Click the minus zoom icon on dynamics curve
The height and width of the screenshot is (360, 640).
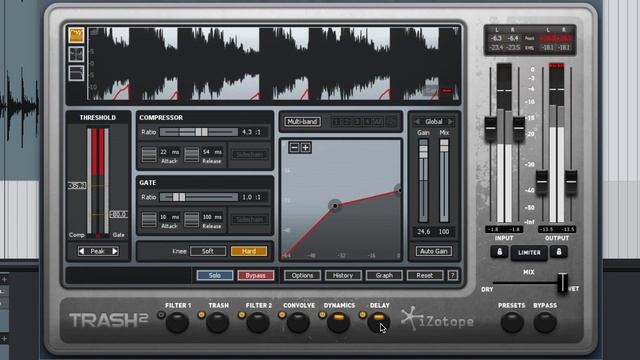pos(294,147)
